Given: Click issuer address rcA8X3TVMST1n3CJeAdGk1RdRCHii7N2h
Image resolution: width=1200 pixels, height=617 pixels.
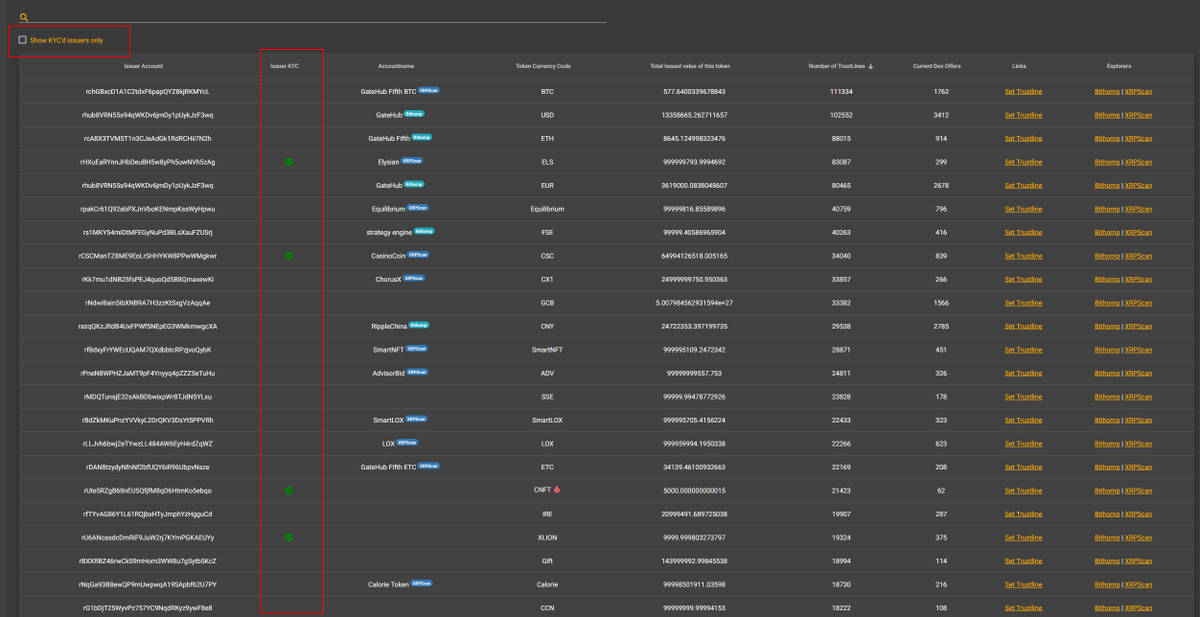Looking at the screenshot, I should click(x=147, y=138).
